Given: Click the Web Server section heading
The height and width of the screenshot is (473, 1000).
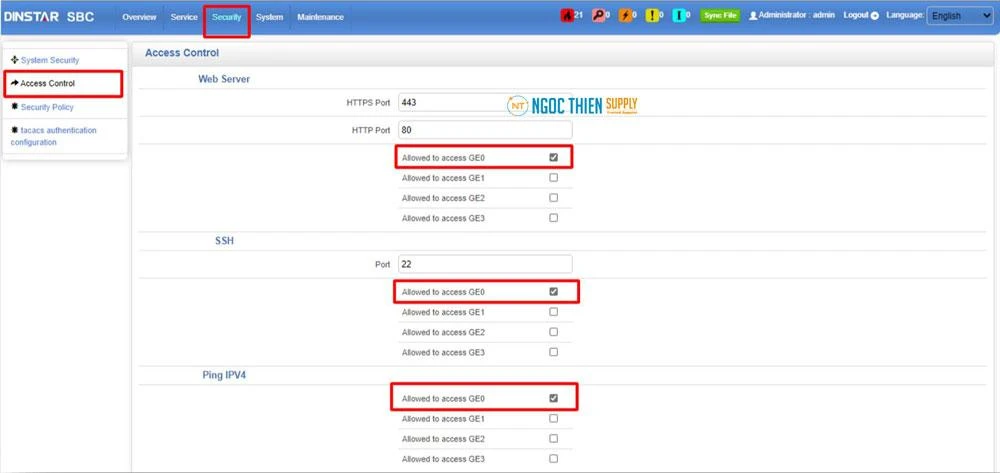Looking at the screenshot, I should pos(224,79).
